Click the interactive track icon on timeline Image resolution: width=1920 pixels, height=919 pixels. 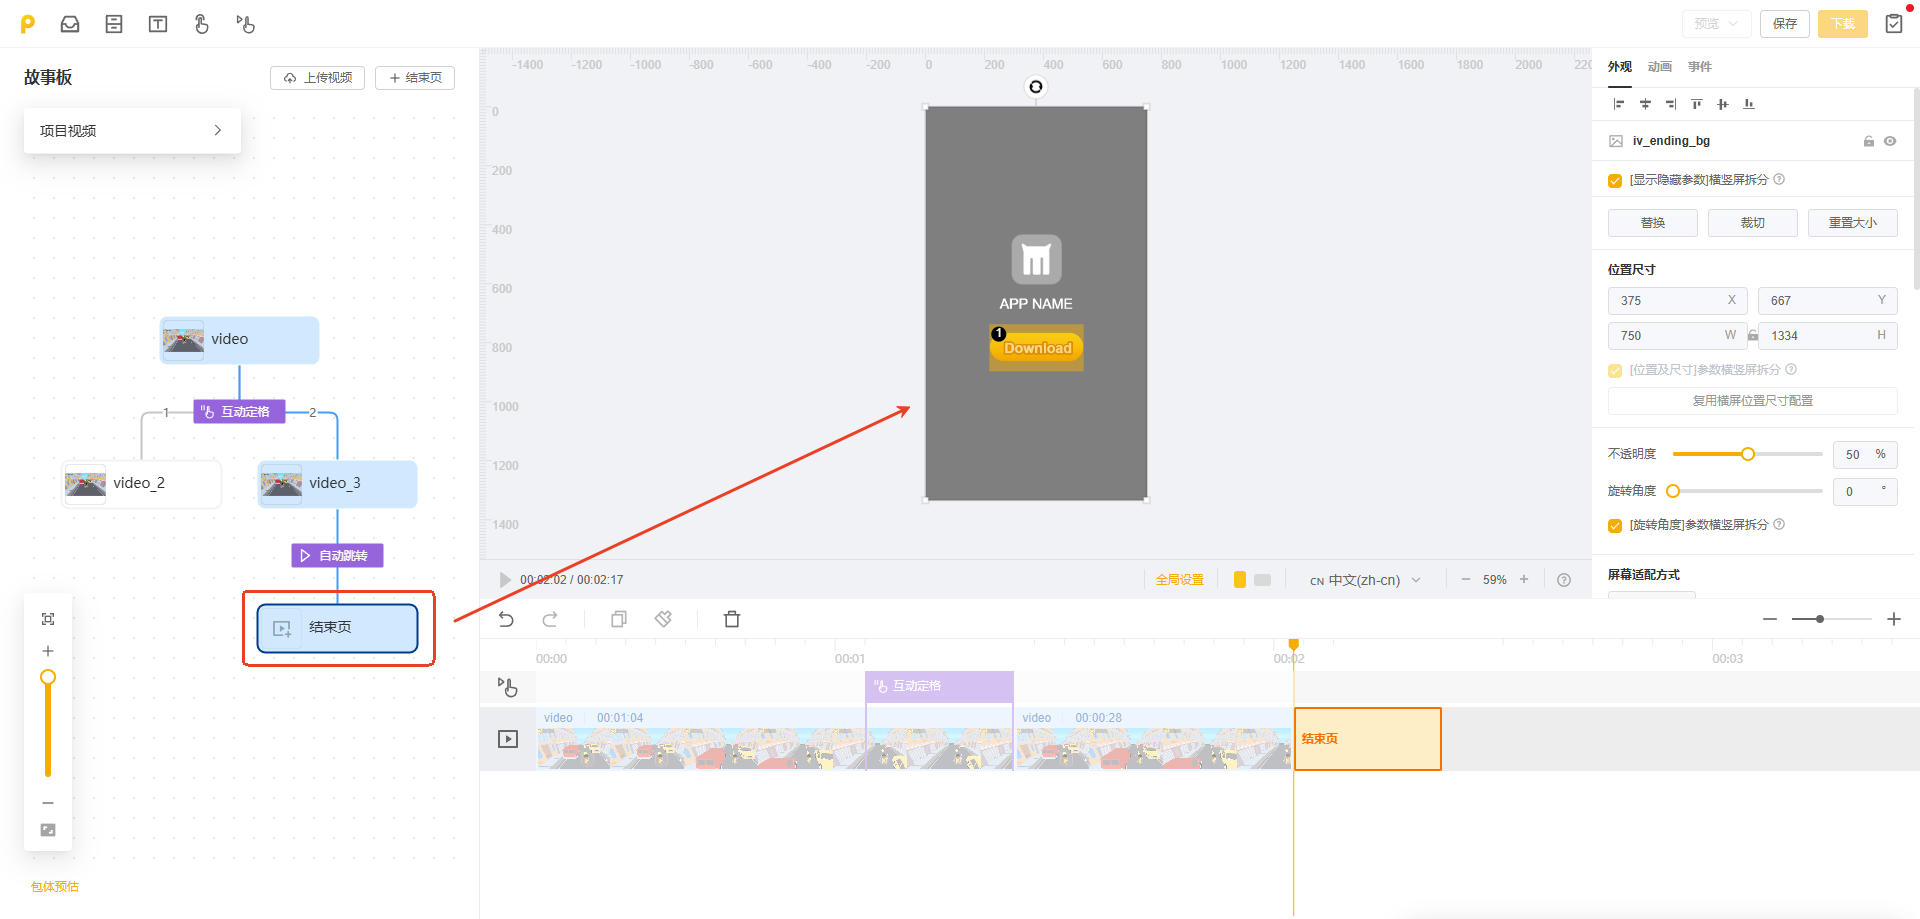[508, 687]
